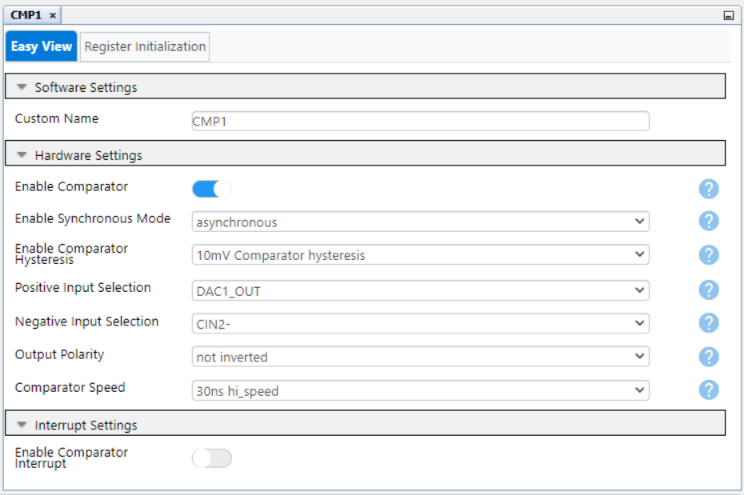Open help for Enable Comparator
The height and width of the screenshot is (495, 744).
click(x=708, y=189)
